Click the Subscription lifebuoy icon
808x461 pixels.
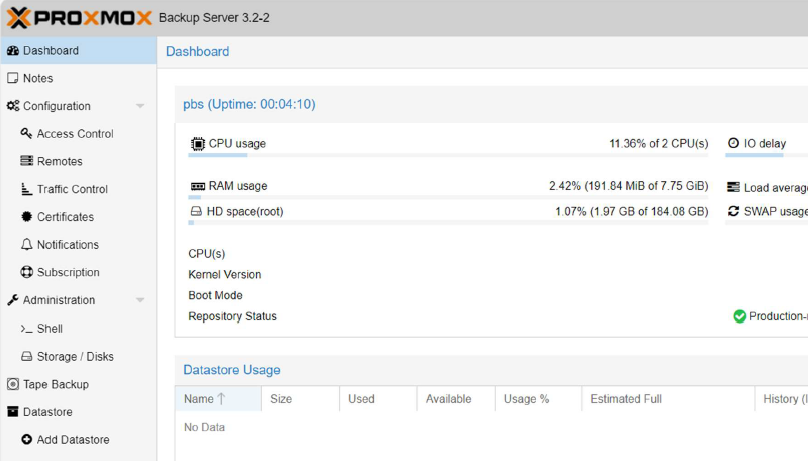coord(26,272)
